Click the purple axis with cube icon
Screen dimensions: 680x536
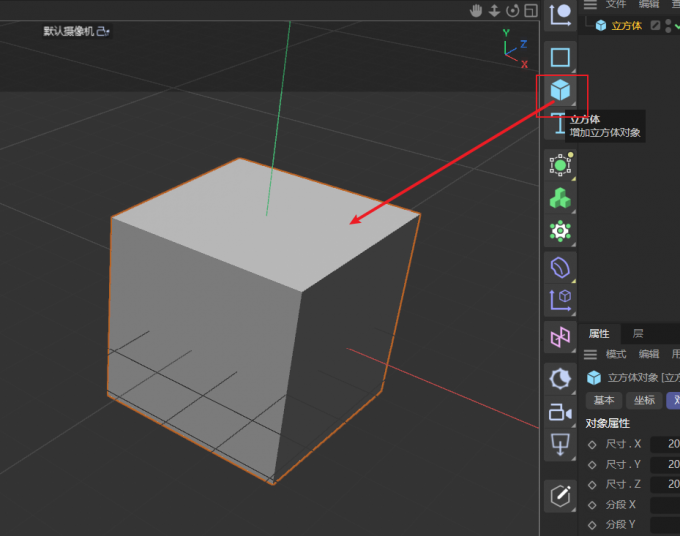pos(560,300)
